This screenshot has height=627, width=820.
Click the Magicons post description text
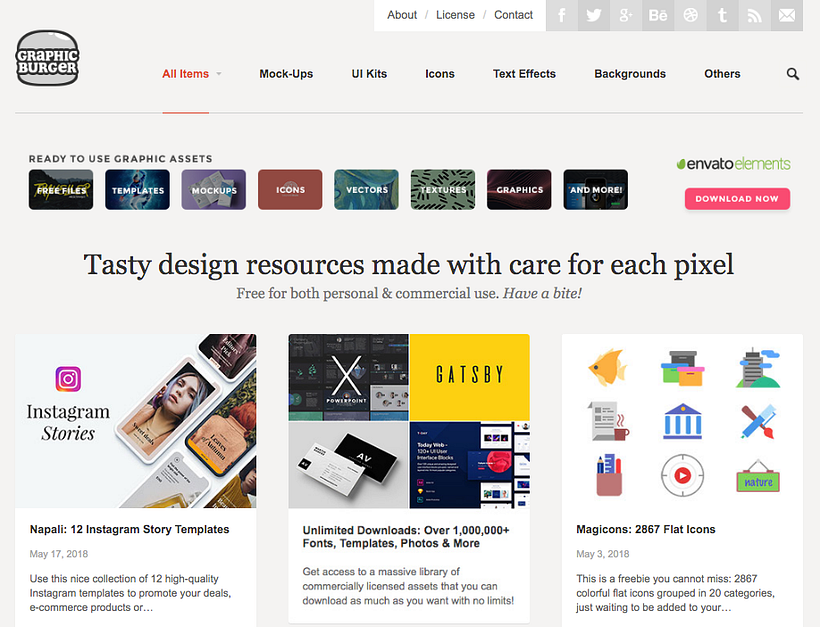(676, 593)
